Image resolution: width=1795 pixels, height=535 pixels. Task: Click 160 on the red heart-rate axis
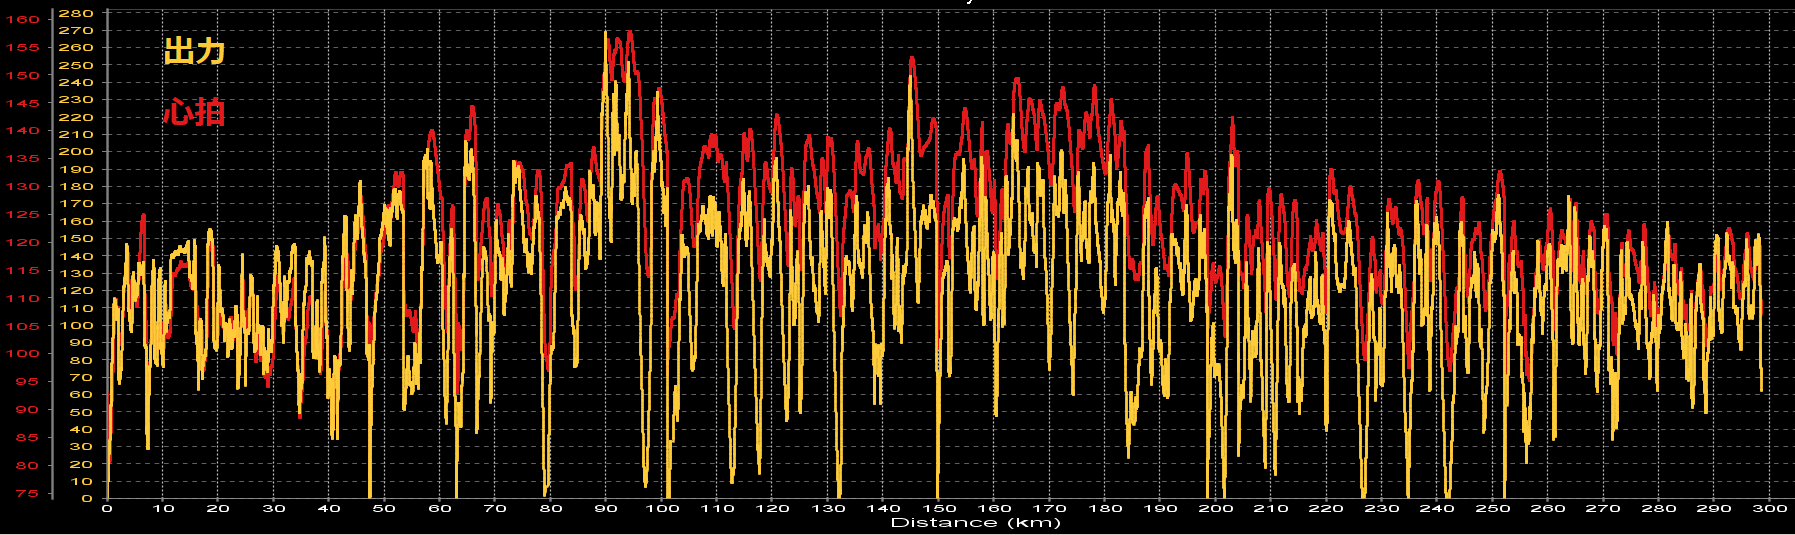tap(22, 19)
